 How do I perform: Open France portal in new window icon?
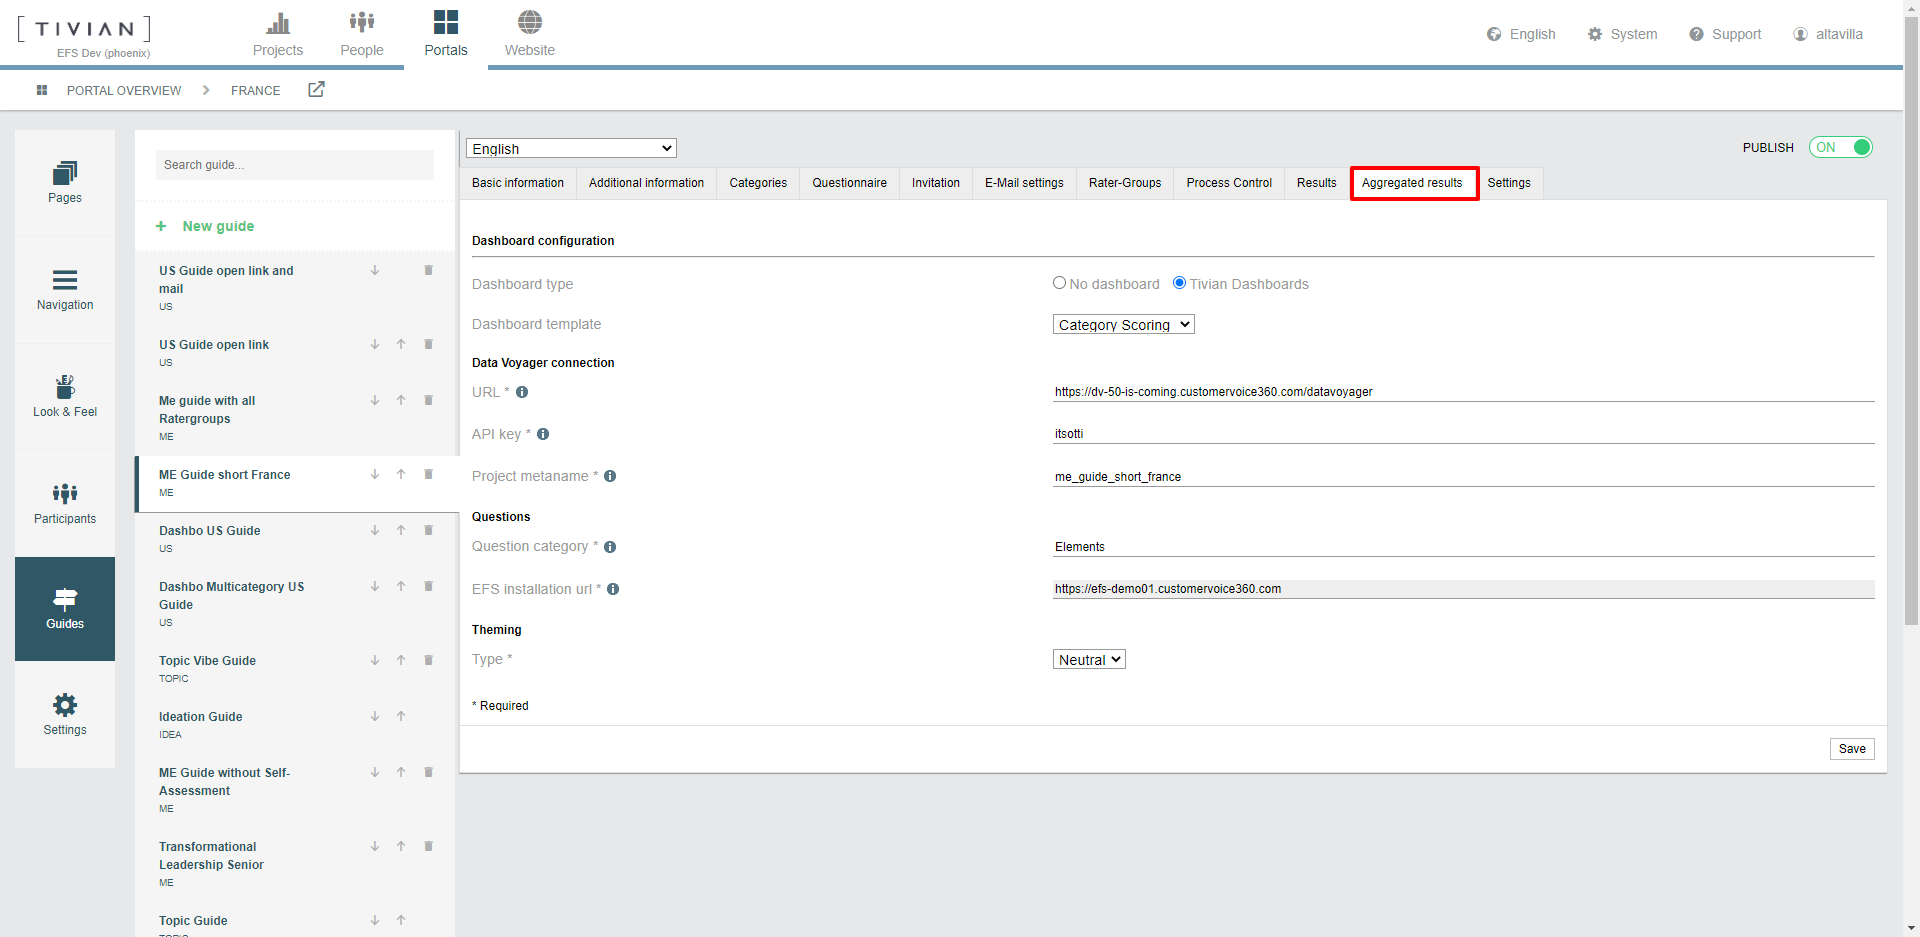pos(316,89)
